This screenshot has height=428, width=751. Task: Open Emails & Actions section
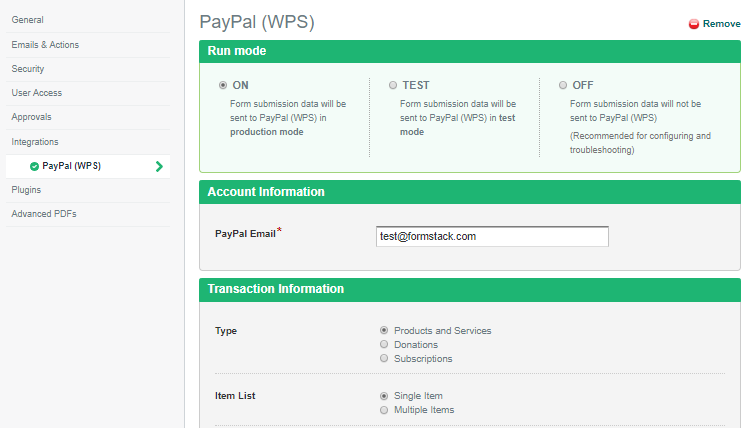[x=45, y=45]
